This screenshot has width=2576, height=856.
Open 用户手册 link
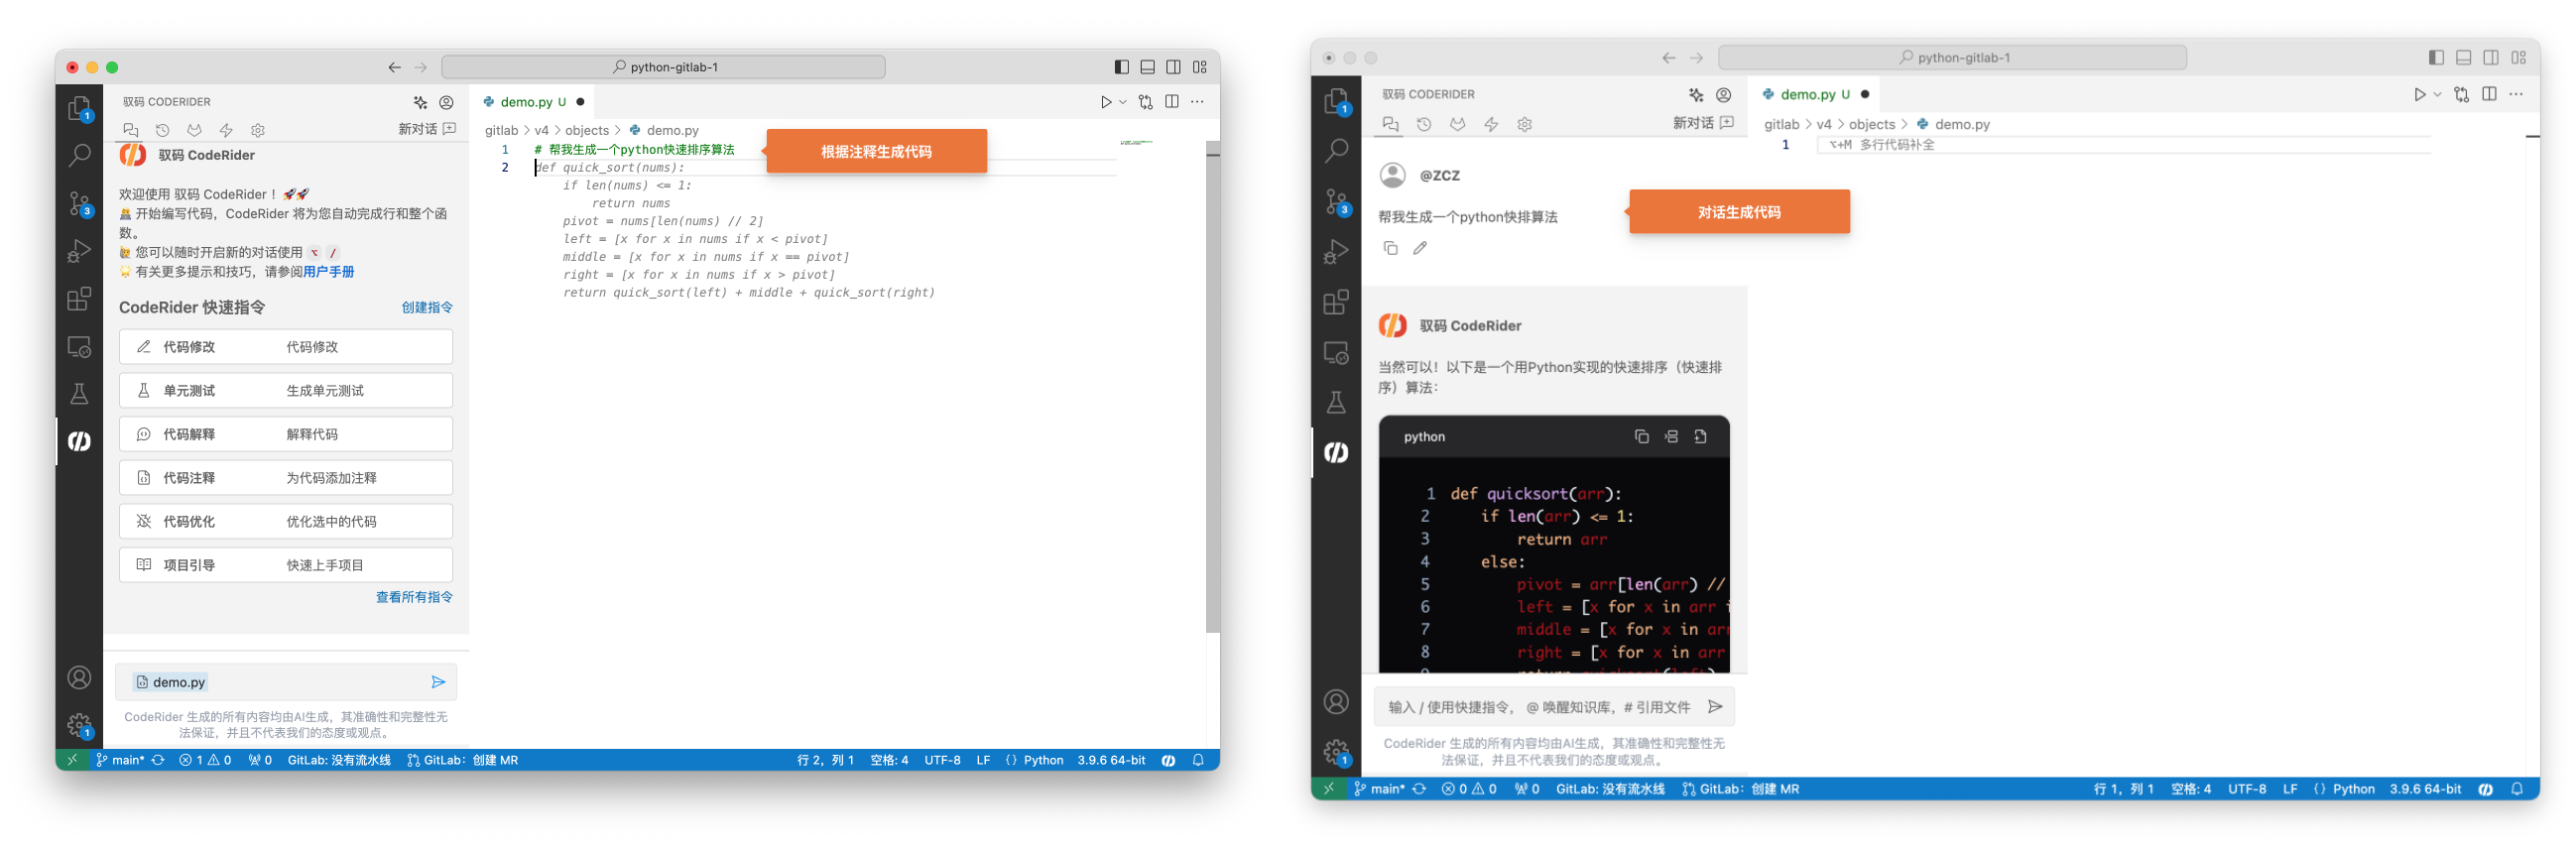pyautogui.click(x=328, y=272)
